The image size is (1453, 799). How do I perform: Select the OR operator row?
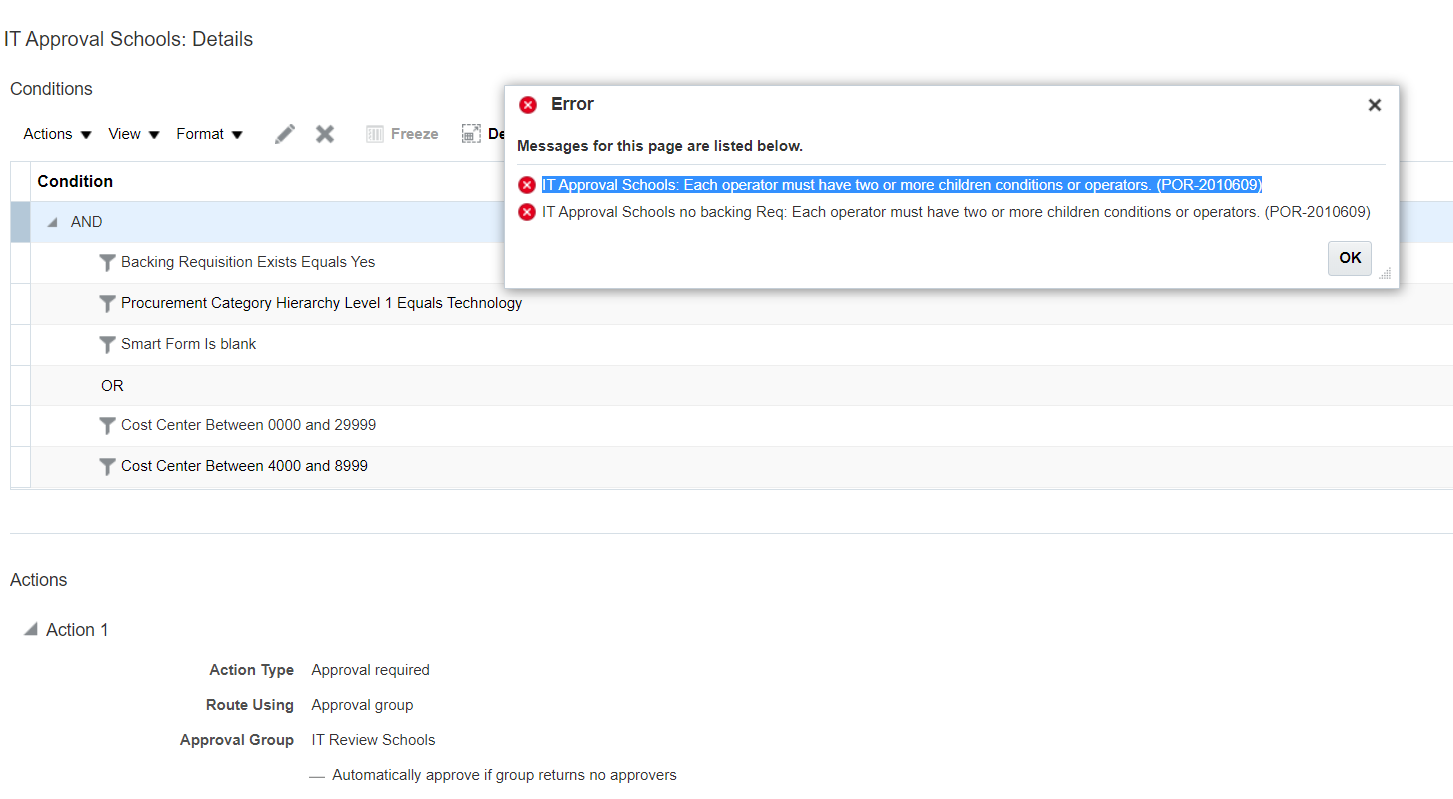pyautogui.click(x=111, y=385)
